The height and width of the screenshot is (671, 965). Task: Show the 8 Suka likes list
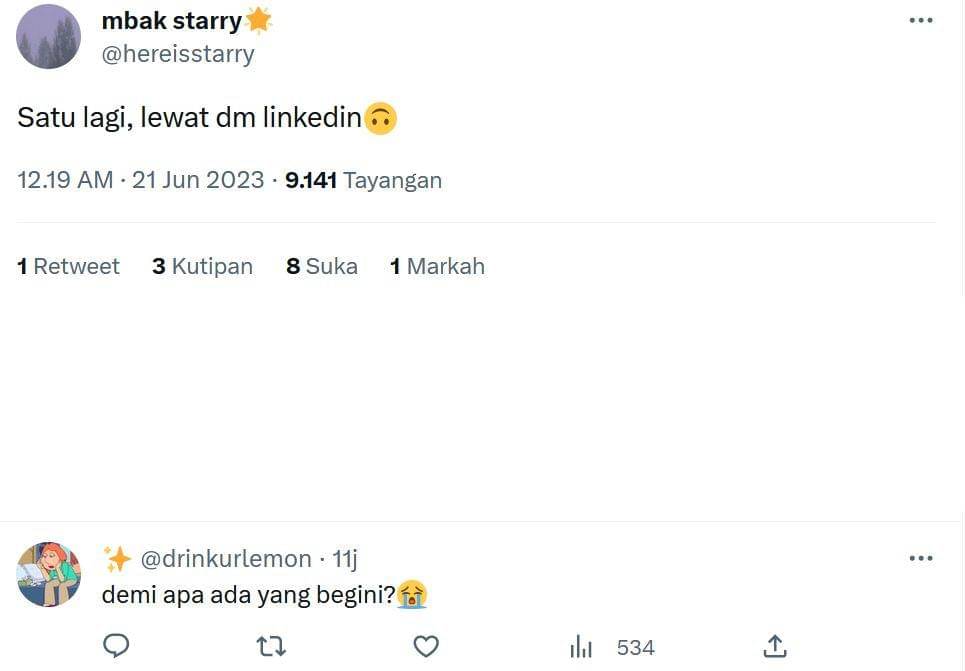pos(321,266)
